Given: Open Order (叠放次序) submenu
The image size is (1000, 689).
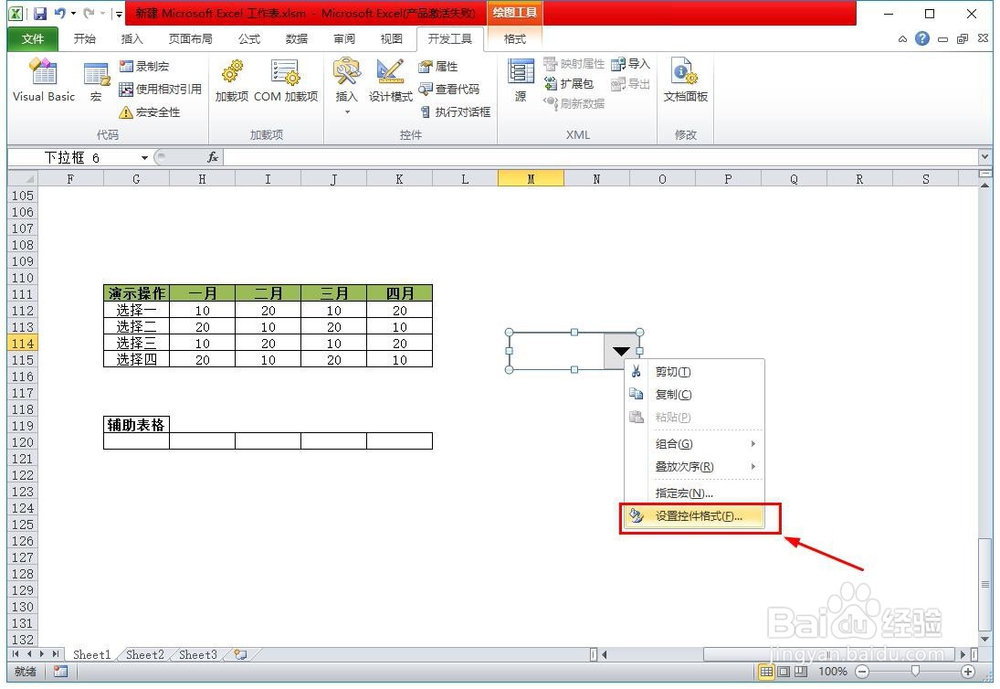Looking at the screenshot, I should [694, 467].
